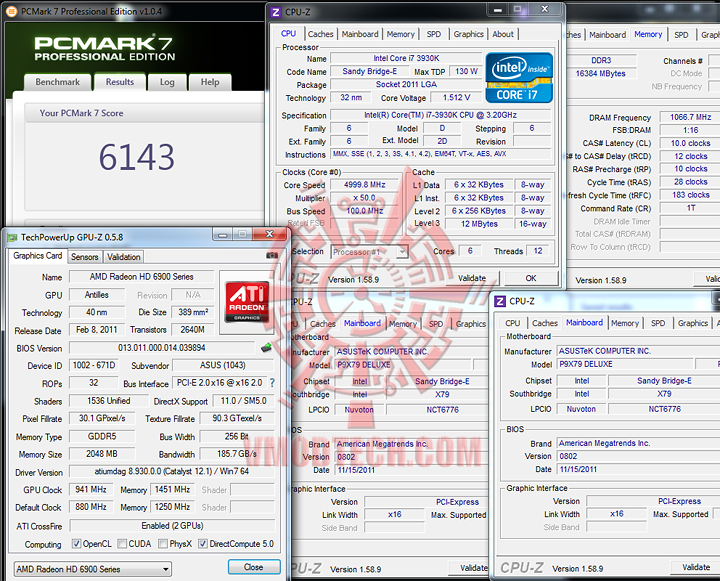This screenshot has width=720, height=581.
Task: Click Validate in the top CPU-Z window
Action: 472,278
